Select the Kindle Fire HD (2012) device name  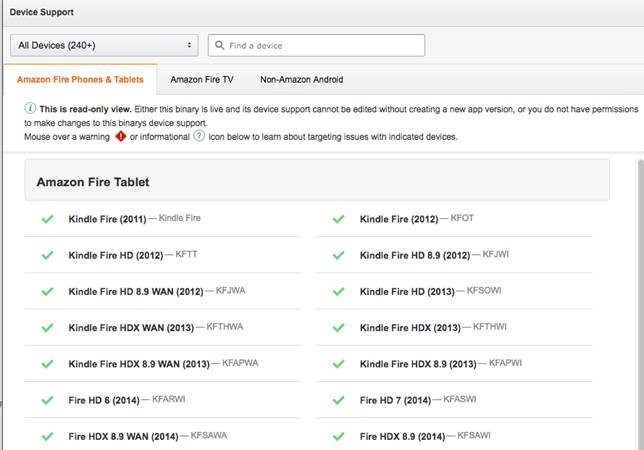(116, 255)
